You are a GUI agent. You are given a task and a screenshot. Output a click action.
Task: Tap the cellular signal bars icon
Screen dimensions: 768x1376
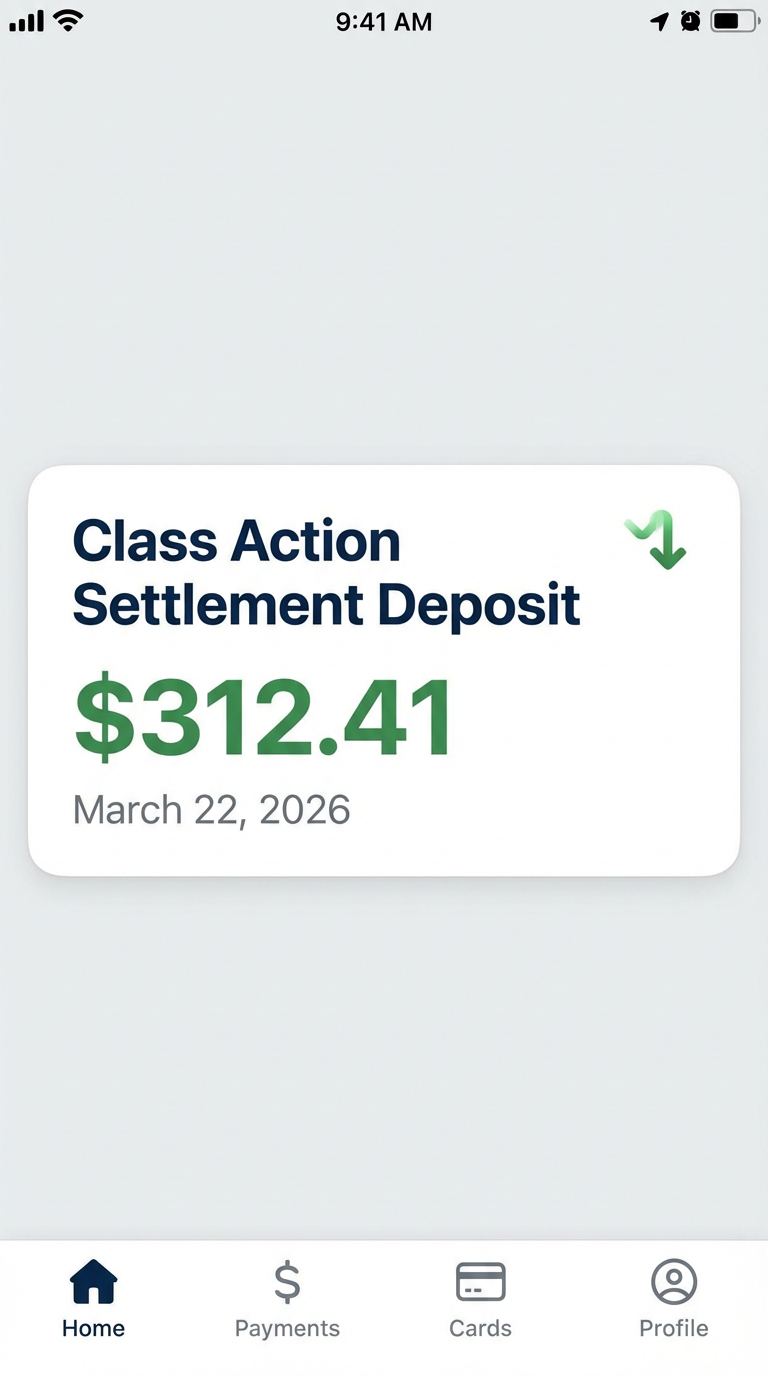pyautogui.click(x=24, y=20)
